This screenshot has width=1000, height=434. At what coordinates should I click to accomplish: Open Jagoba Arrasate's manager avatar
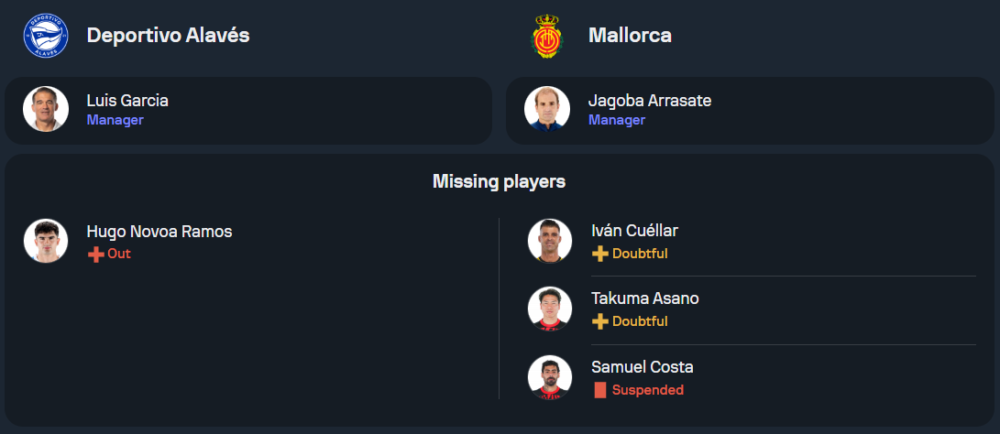point(548,110)
